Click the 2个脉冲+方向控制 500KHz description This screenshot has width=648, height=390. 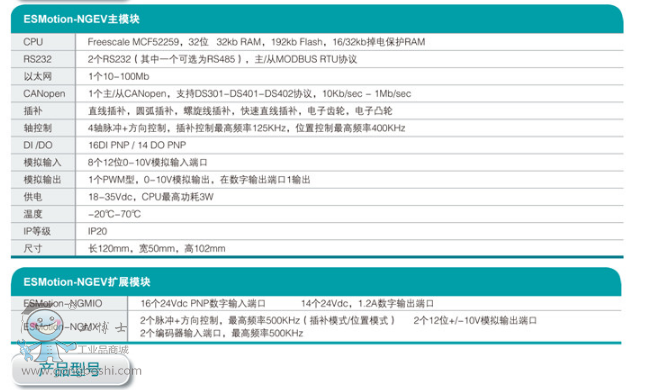[x=267, y=321]
